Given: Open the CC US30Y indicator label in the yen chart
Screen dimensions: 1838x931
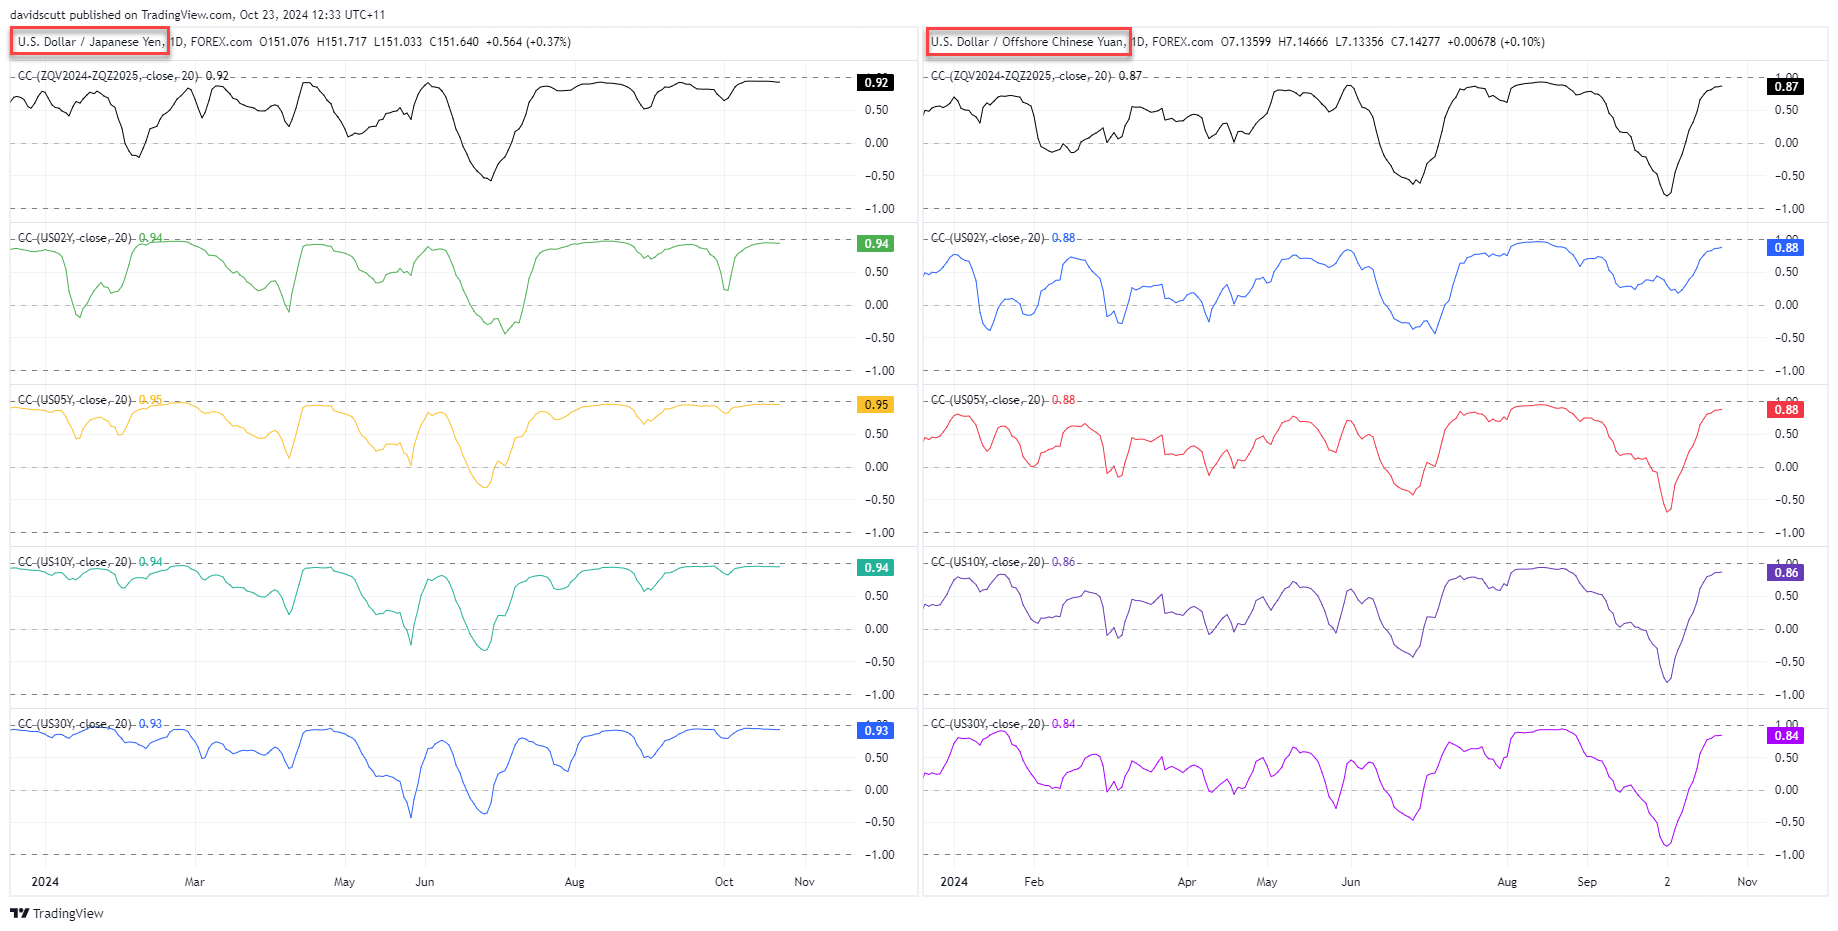Looking at the screenshot, I should click(x=75, y=724).
